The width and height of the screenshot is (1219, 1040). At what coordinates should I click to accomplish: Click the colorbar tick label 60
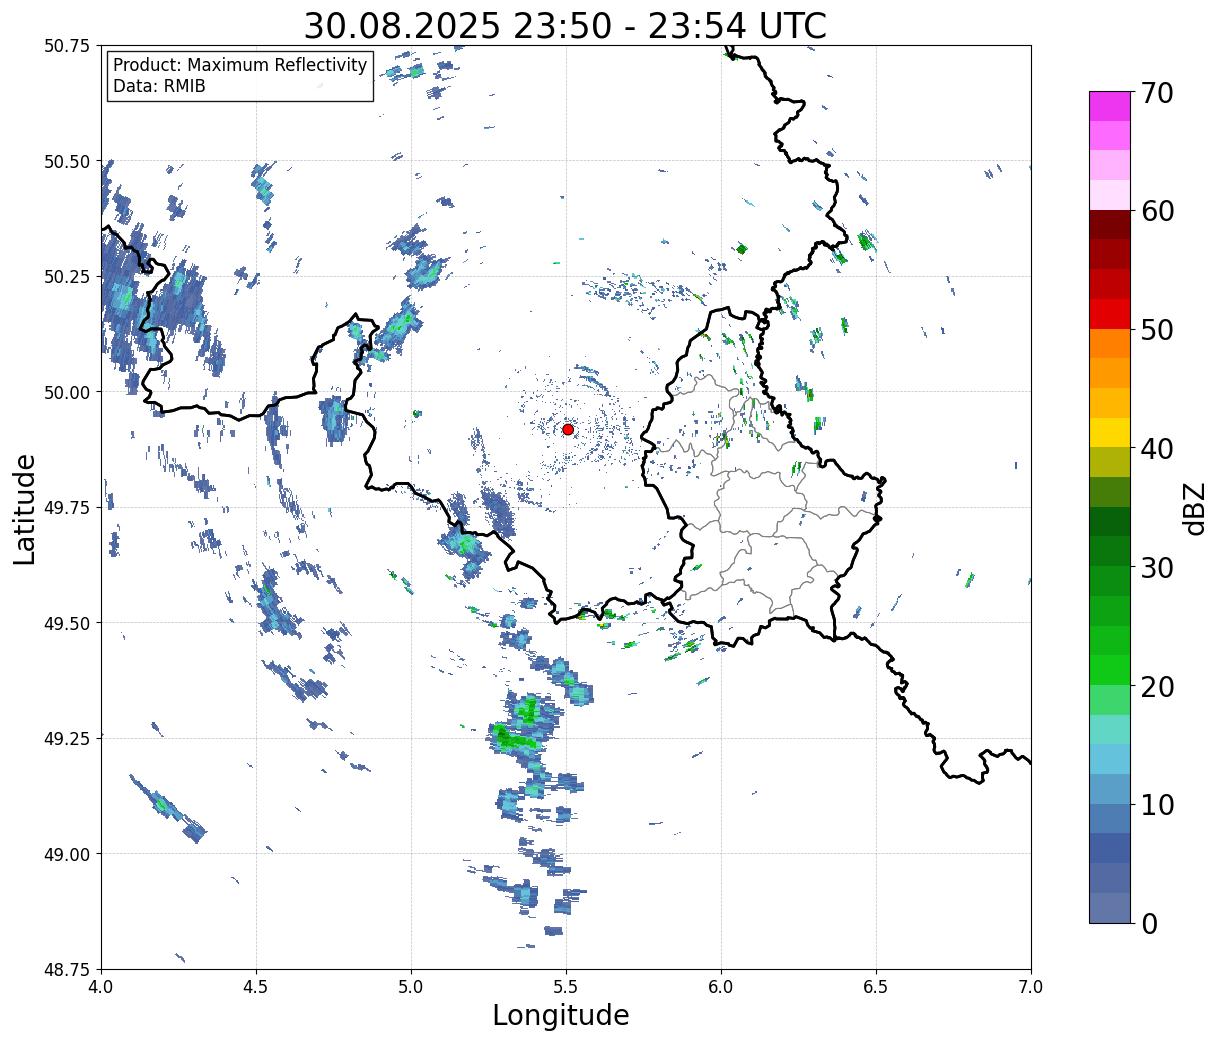click(1157, 211)
